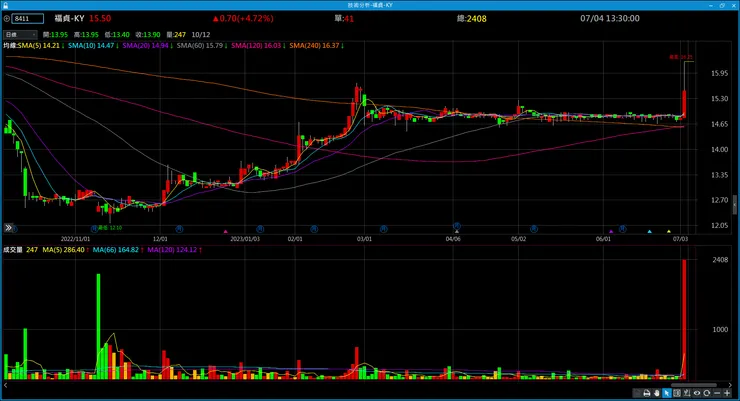Click the close price 收:13.90 value
Screen dimensions: 740x401
(148, 35)
